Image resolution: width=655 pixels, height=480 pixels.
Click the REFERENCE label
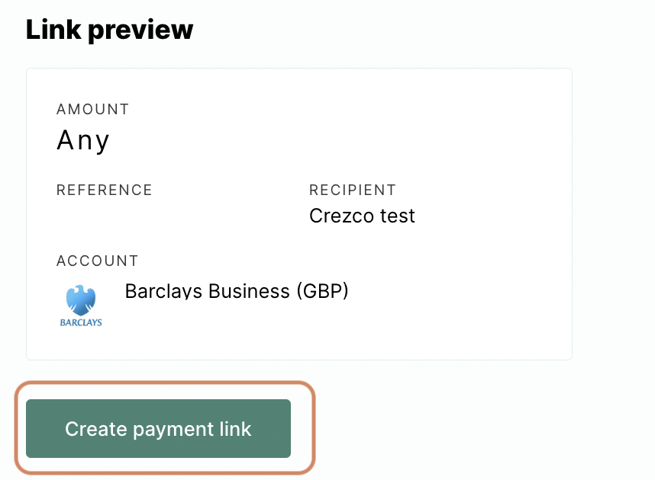click(x=104, y=190)
